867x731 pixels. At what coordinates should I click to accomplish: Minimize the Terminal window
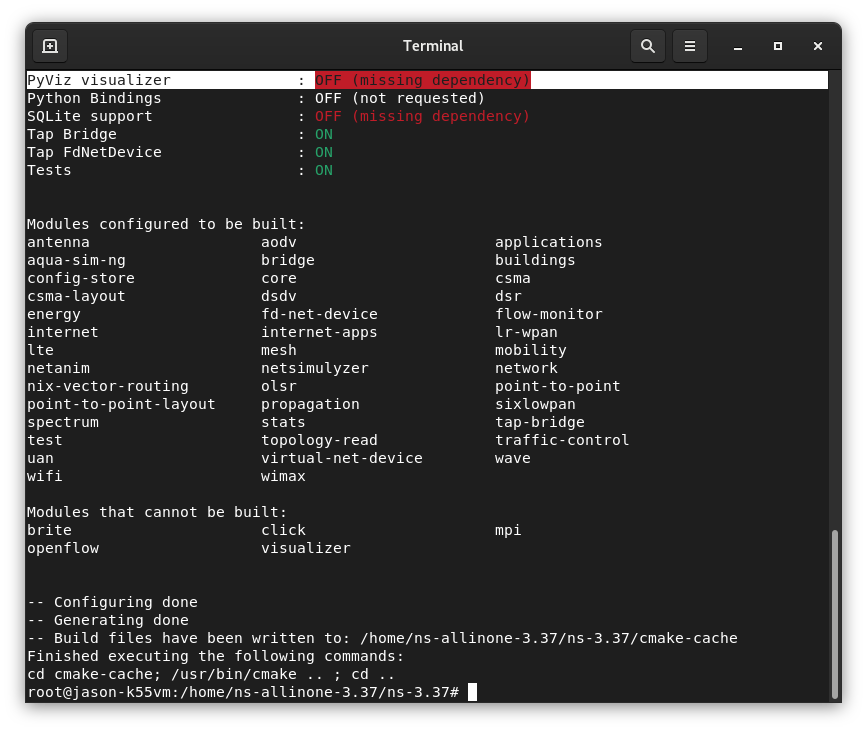(x=738, y=46)
